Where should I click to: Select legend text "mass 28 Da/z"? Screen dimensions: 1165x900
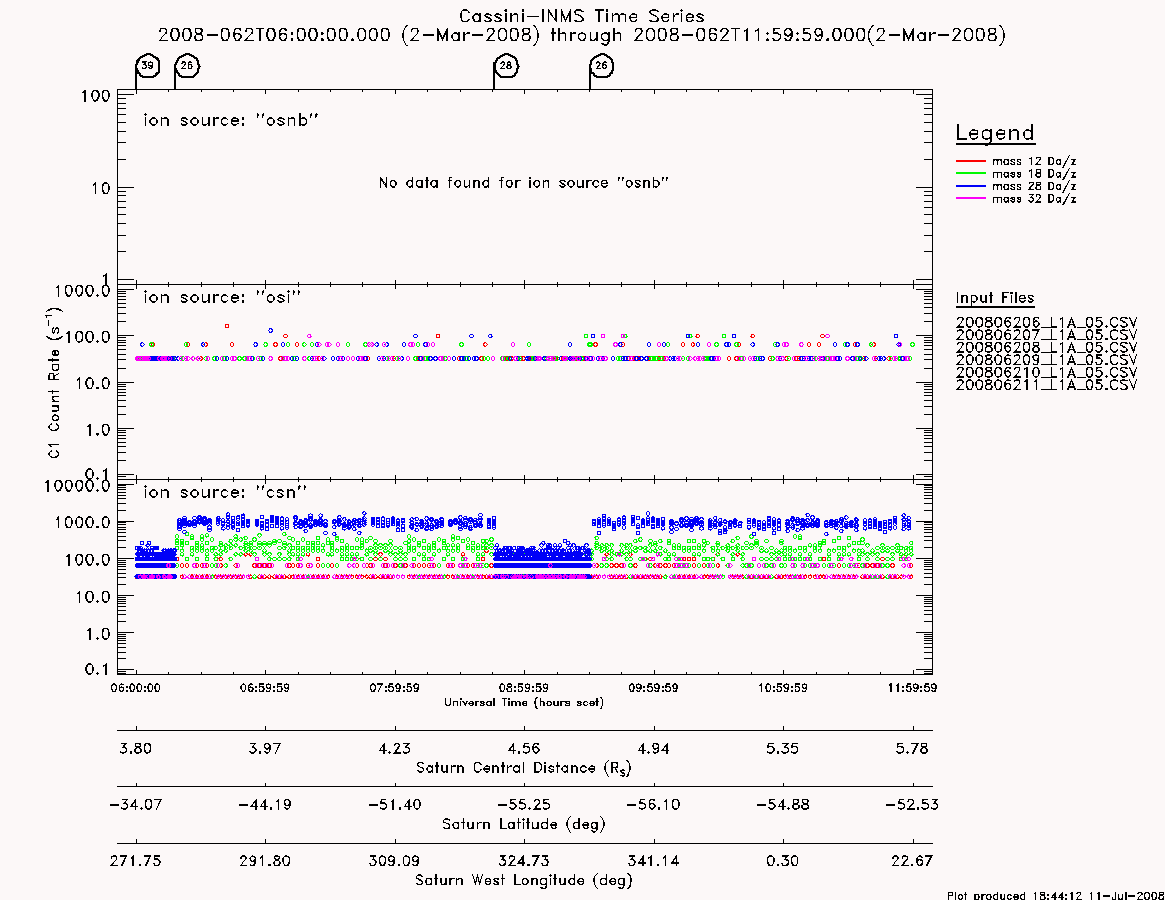click(1034, 187)
